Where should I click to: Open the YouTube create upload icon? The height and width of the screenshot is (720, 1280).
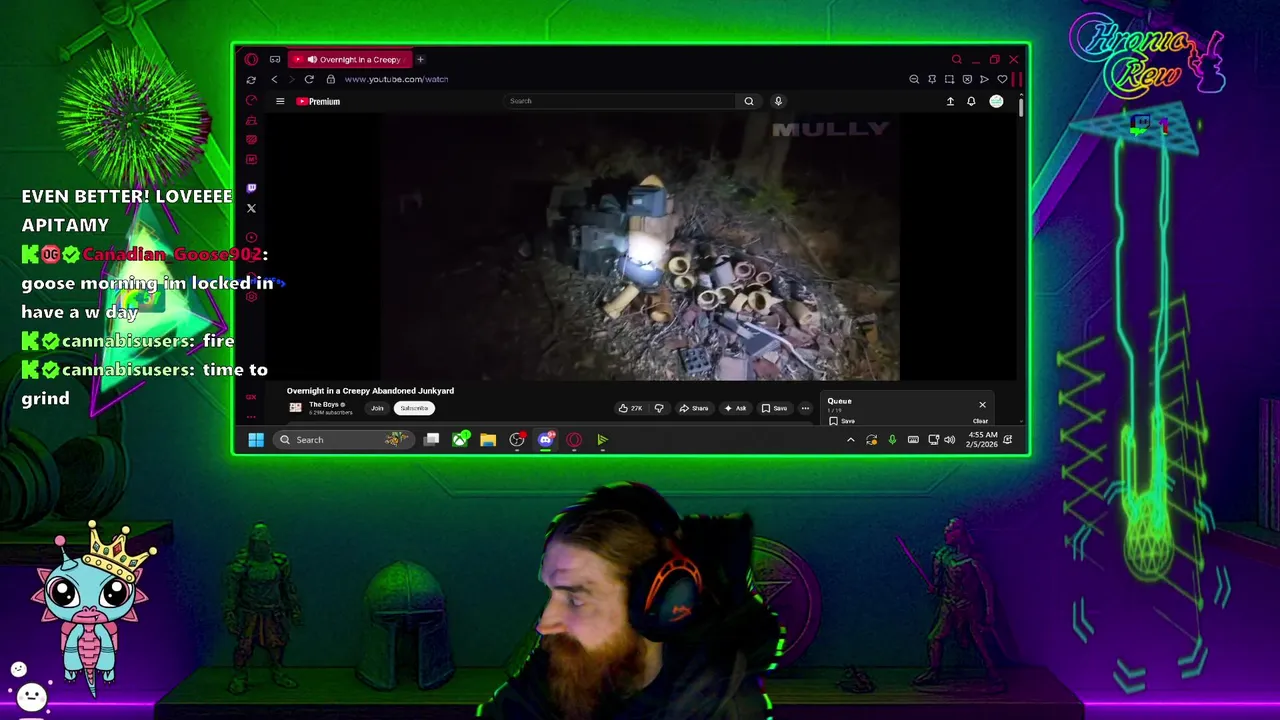tap(950, 101)
